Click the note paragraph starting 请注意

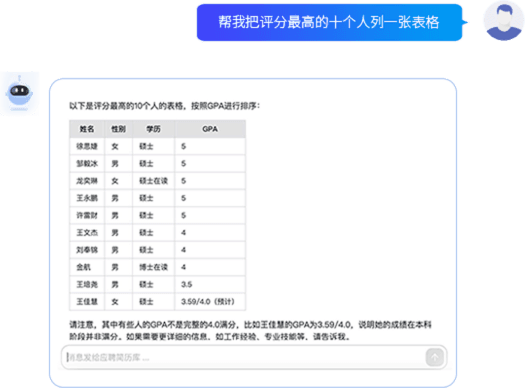(250, 330)
